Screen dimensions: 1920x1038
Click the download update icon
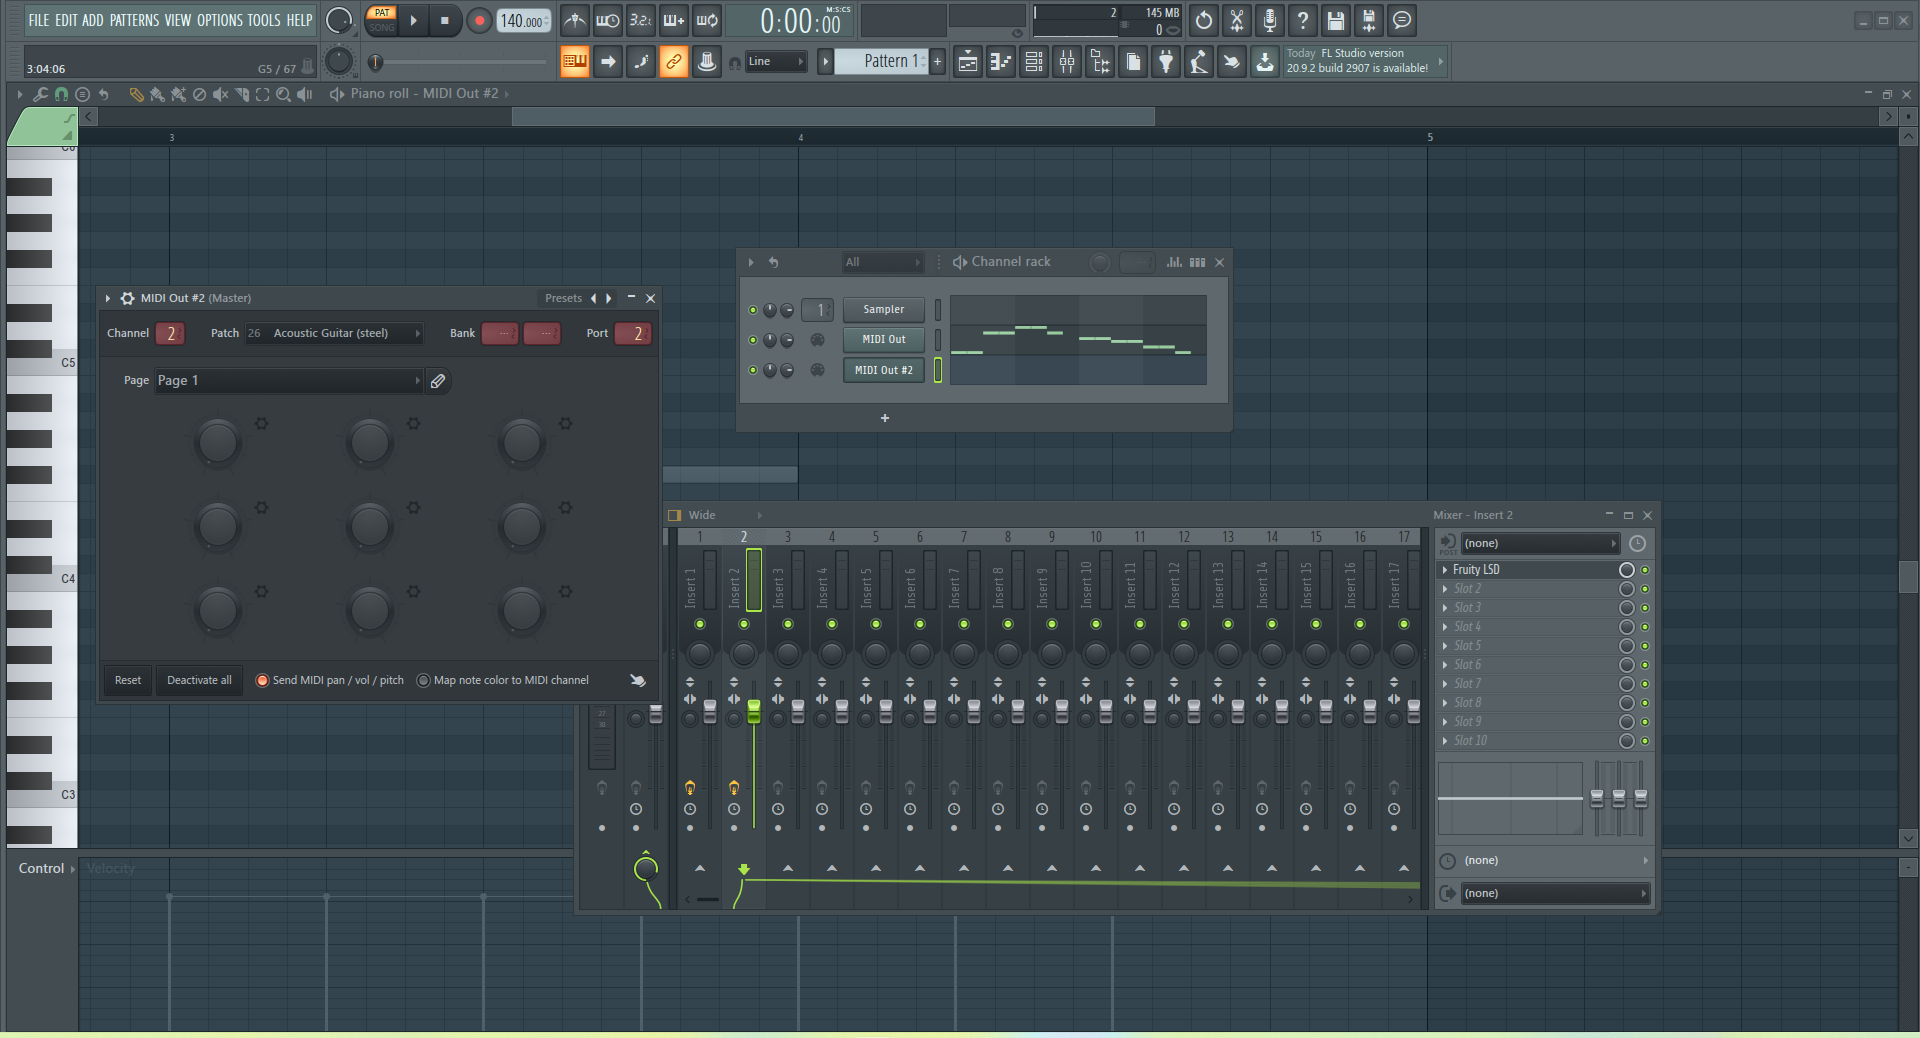coord(1265,62)
